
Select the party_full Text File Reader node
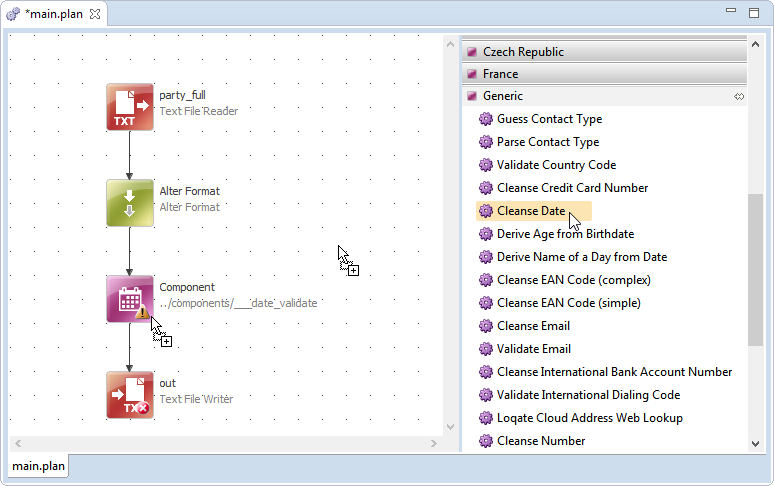coord(130,107)
